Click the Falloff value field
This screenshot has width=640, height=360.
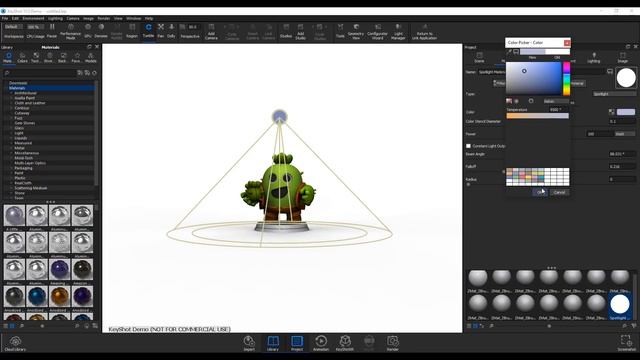(x=622, y=167)
